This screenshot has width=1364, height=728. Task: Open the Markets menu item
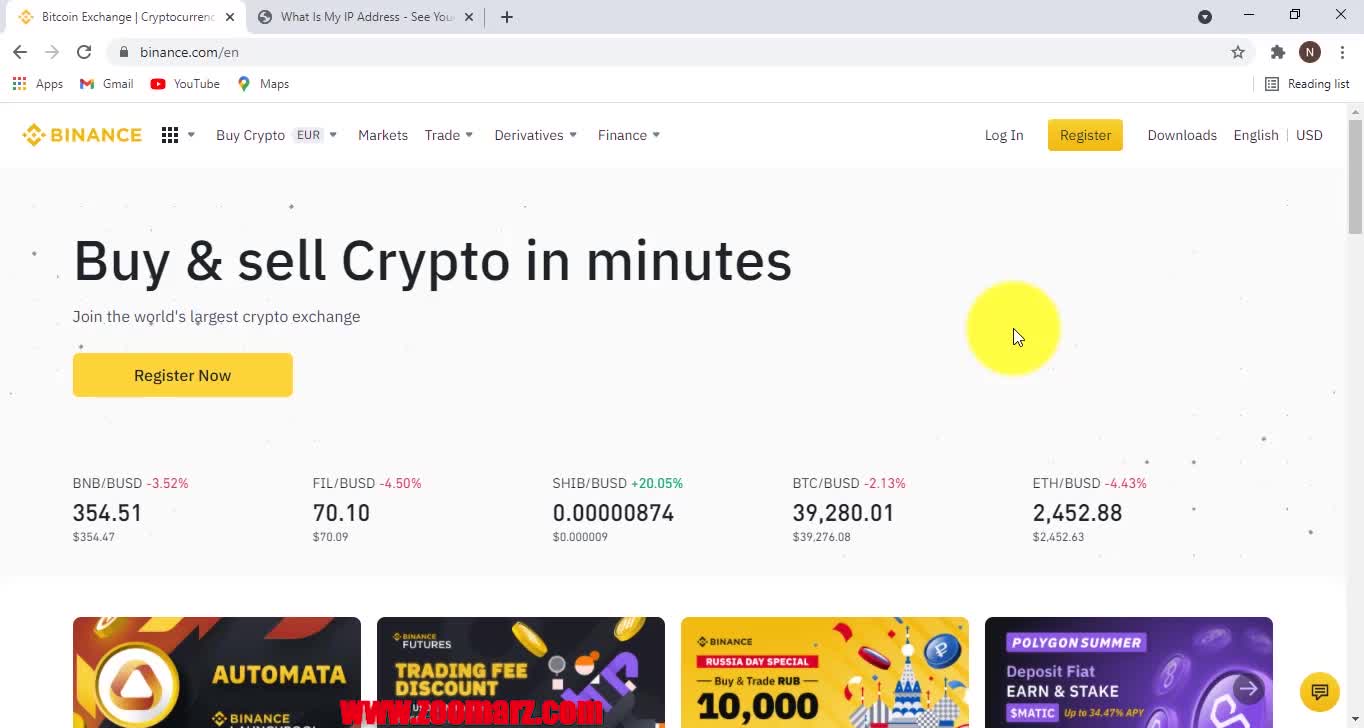click(x=383, y=135)
